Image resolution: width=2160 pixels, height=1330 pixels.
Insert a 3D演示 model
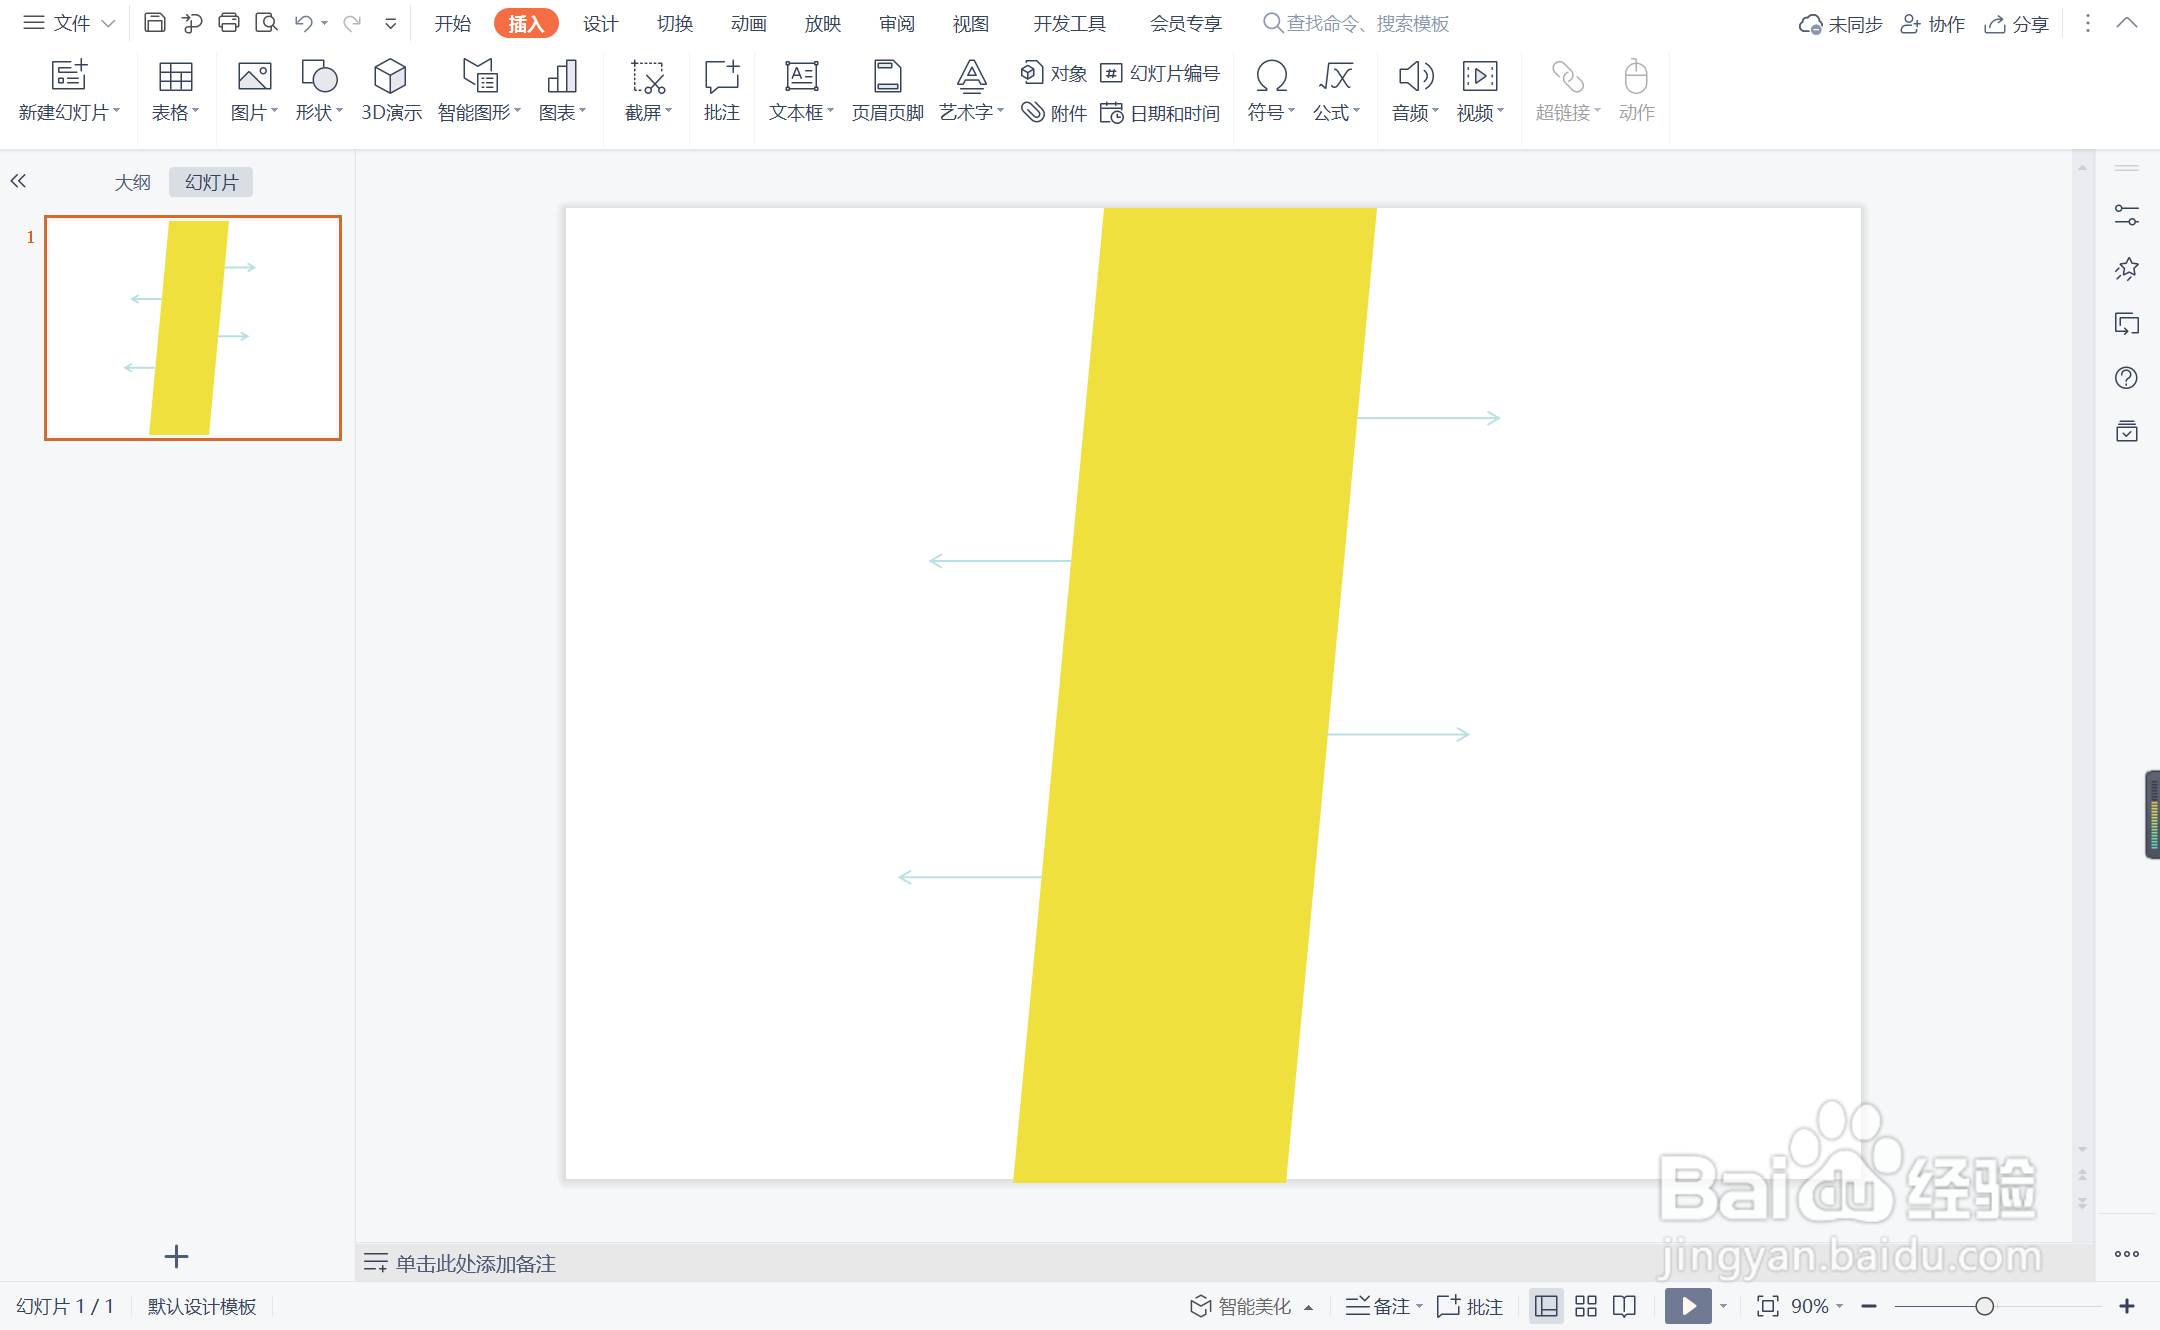point(390,90)
